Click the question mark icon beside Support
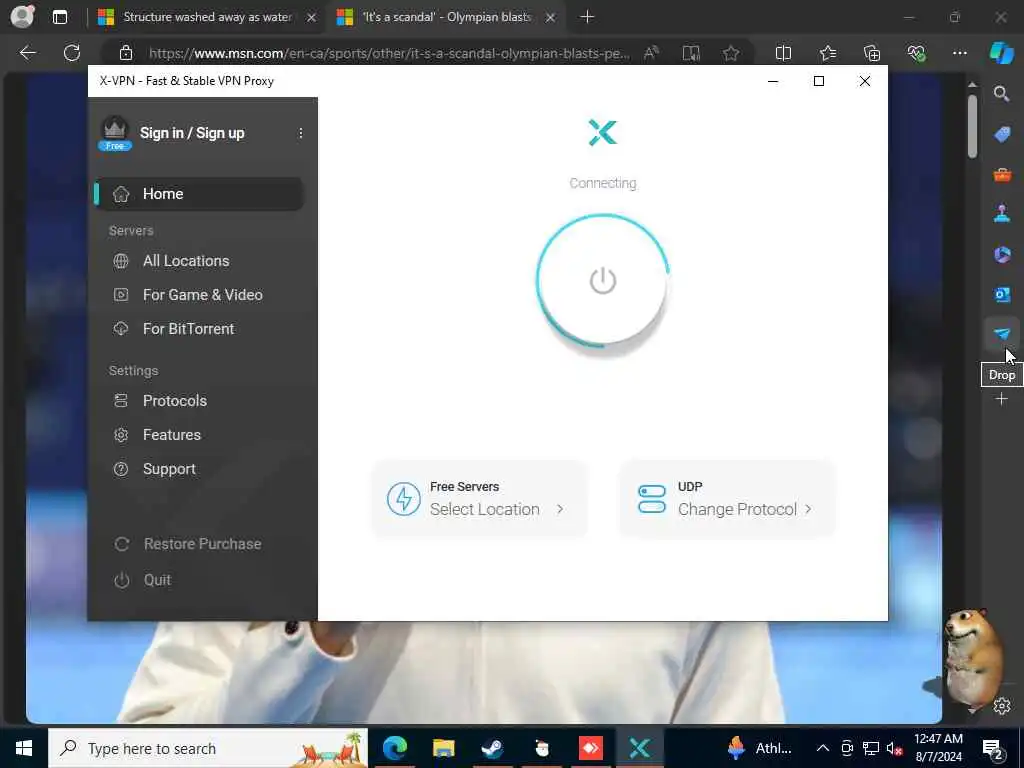Viewport: 1024px width, 768px height. (x=121, y=469)
